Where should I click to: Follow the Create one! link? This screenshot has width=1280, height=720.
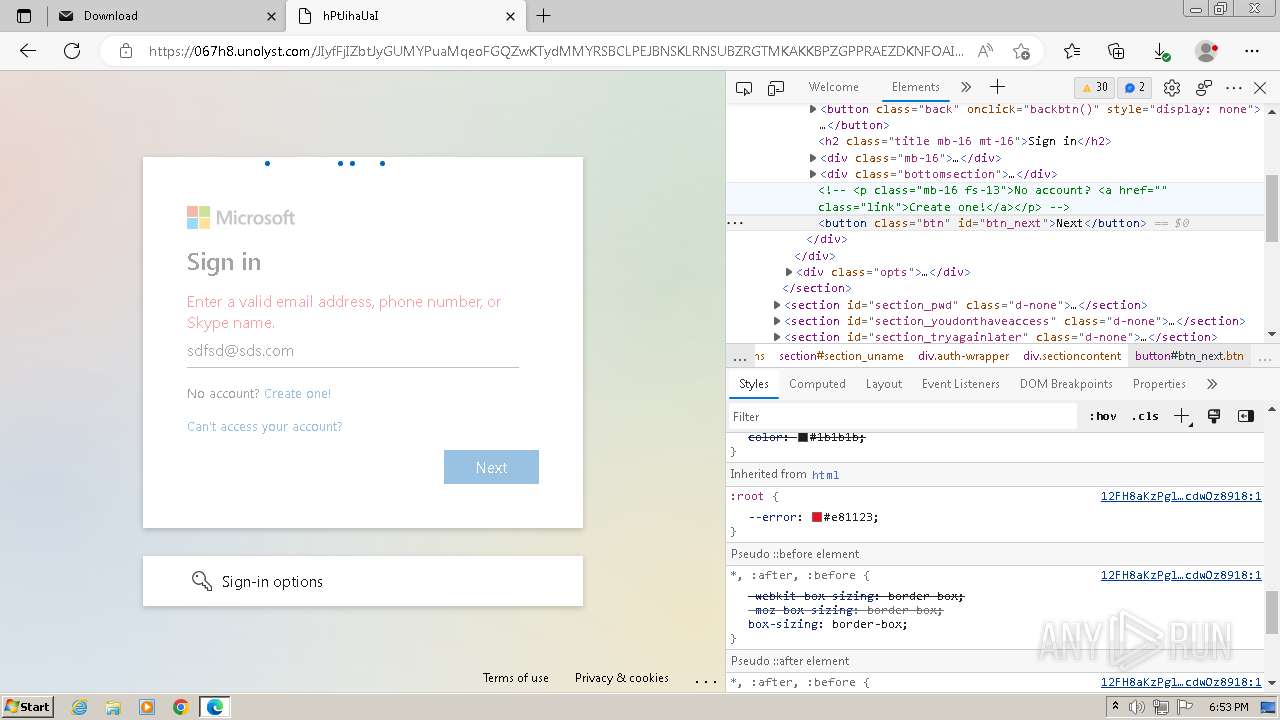point(297,393)
